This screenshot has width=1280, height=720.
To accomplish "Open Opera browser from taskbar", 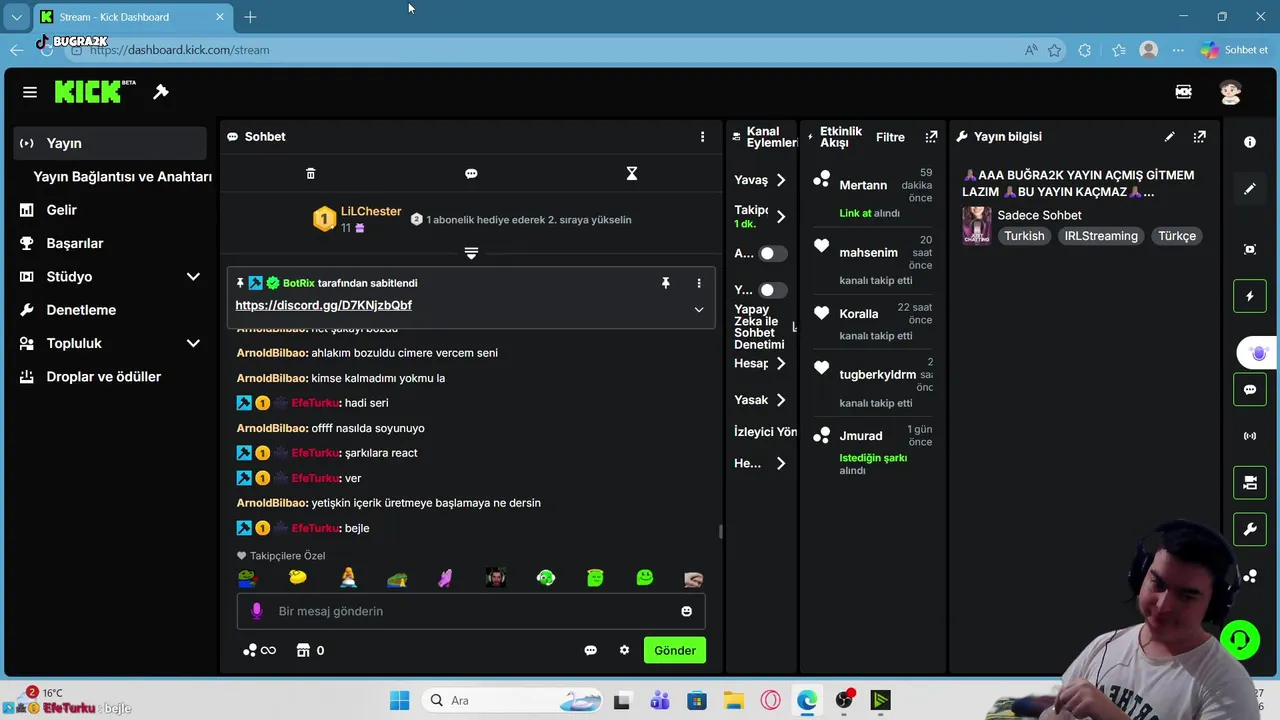I will pyautogui.click(x=771, y=700).
